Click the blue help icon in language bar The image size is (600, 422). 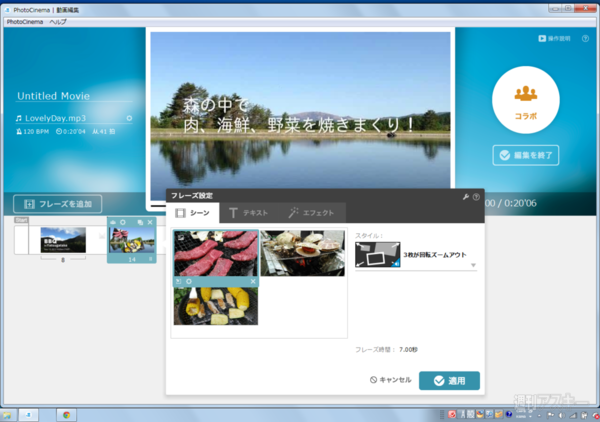(x=509, y=414)
